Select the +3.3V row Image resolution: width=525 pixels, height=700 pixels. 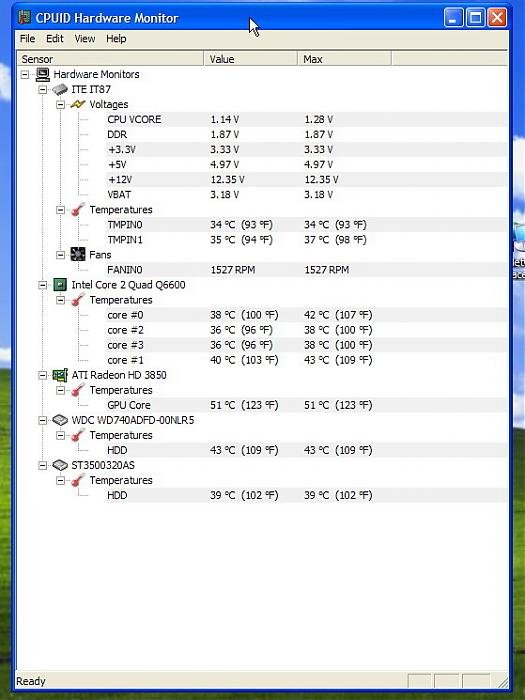tap(306, 150)
